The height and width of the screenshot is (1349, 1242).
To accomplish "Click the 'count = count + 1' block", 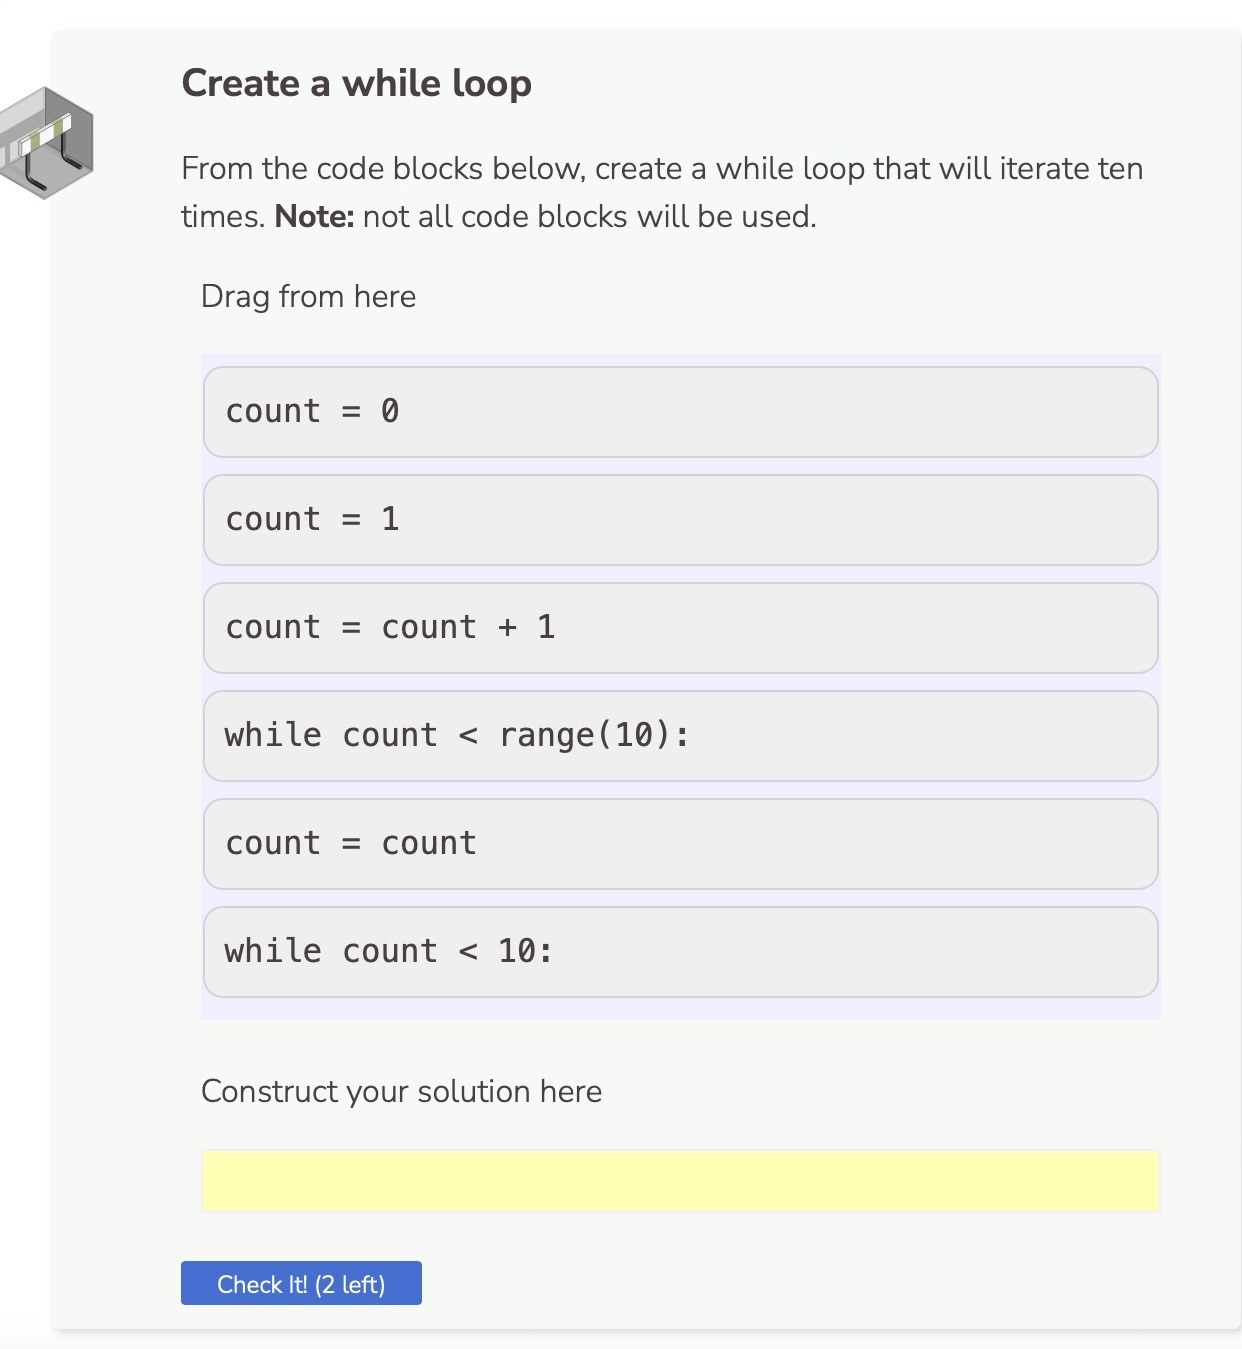I will (680, 627).
